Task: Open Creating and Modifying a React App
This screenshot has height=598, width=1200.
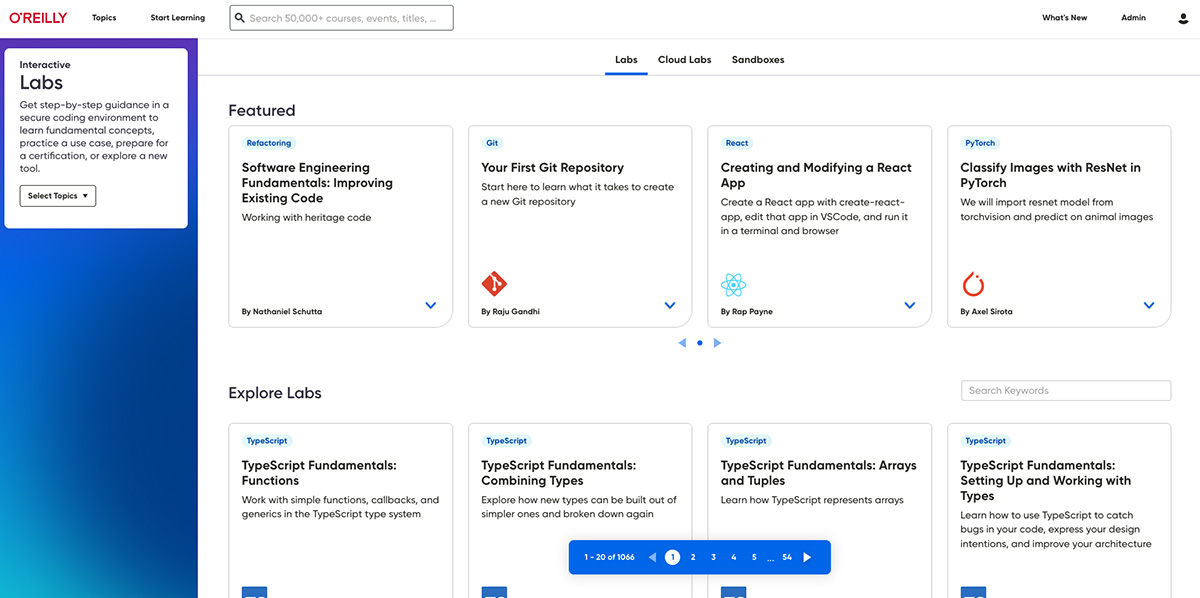Action: (816, 175)
